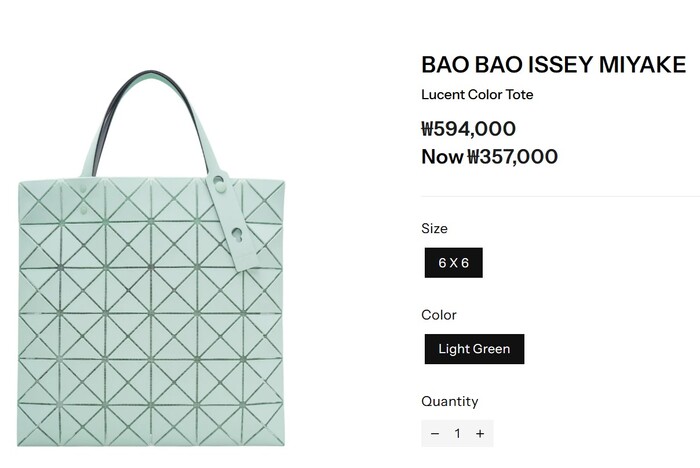Decrease quantity with the minus icon
Image resolution: width=700 pixels, height=468 pixels.
click(x=435, y=433)
